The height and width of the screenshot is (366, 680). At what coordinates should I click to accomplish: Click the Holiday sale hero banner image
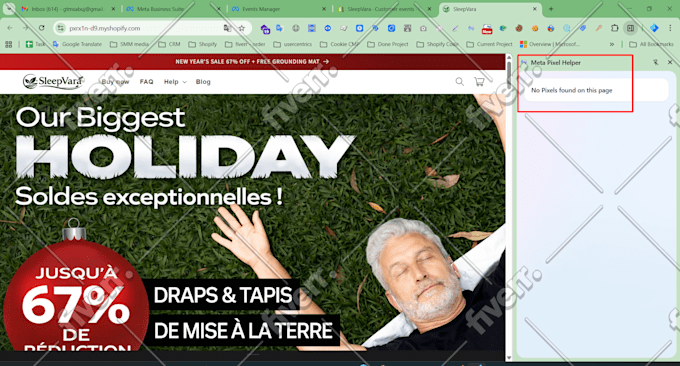click(x=252, y=222)
